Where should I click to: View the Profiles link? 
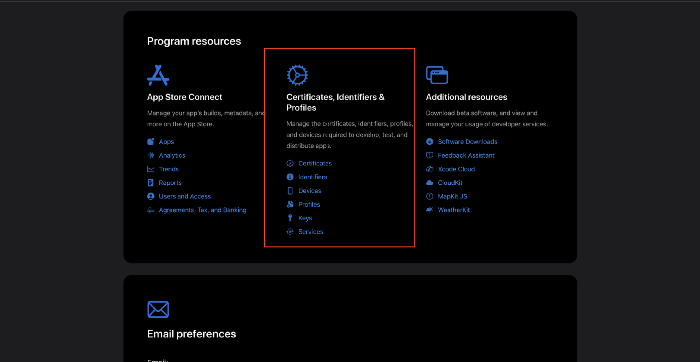pos(309,204)
